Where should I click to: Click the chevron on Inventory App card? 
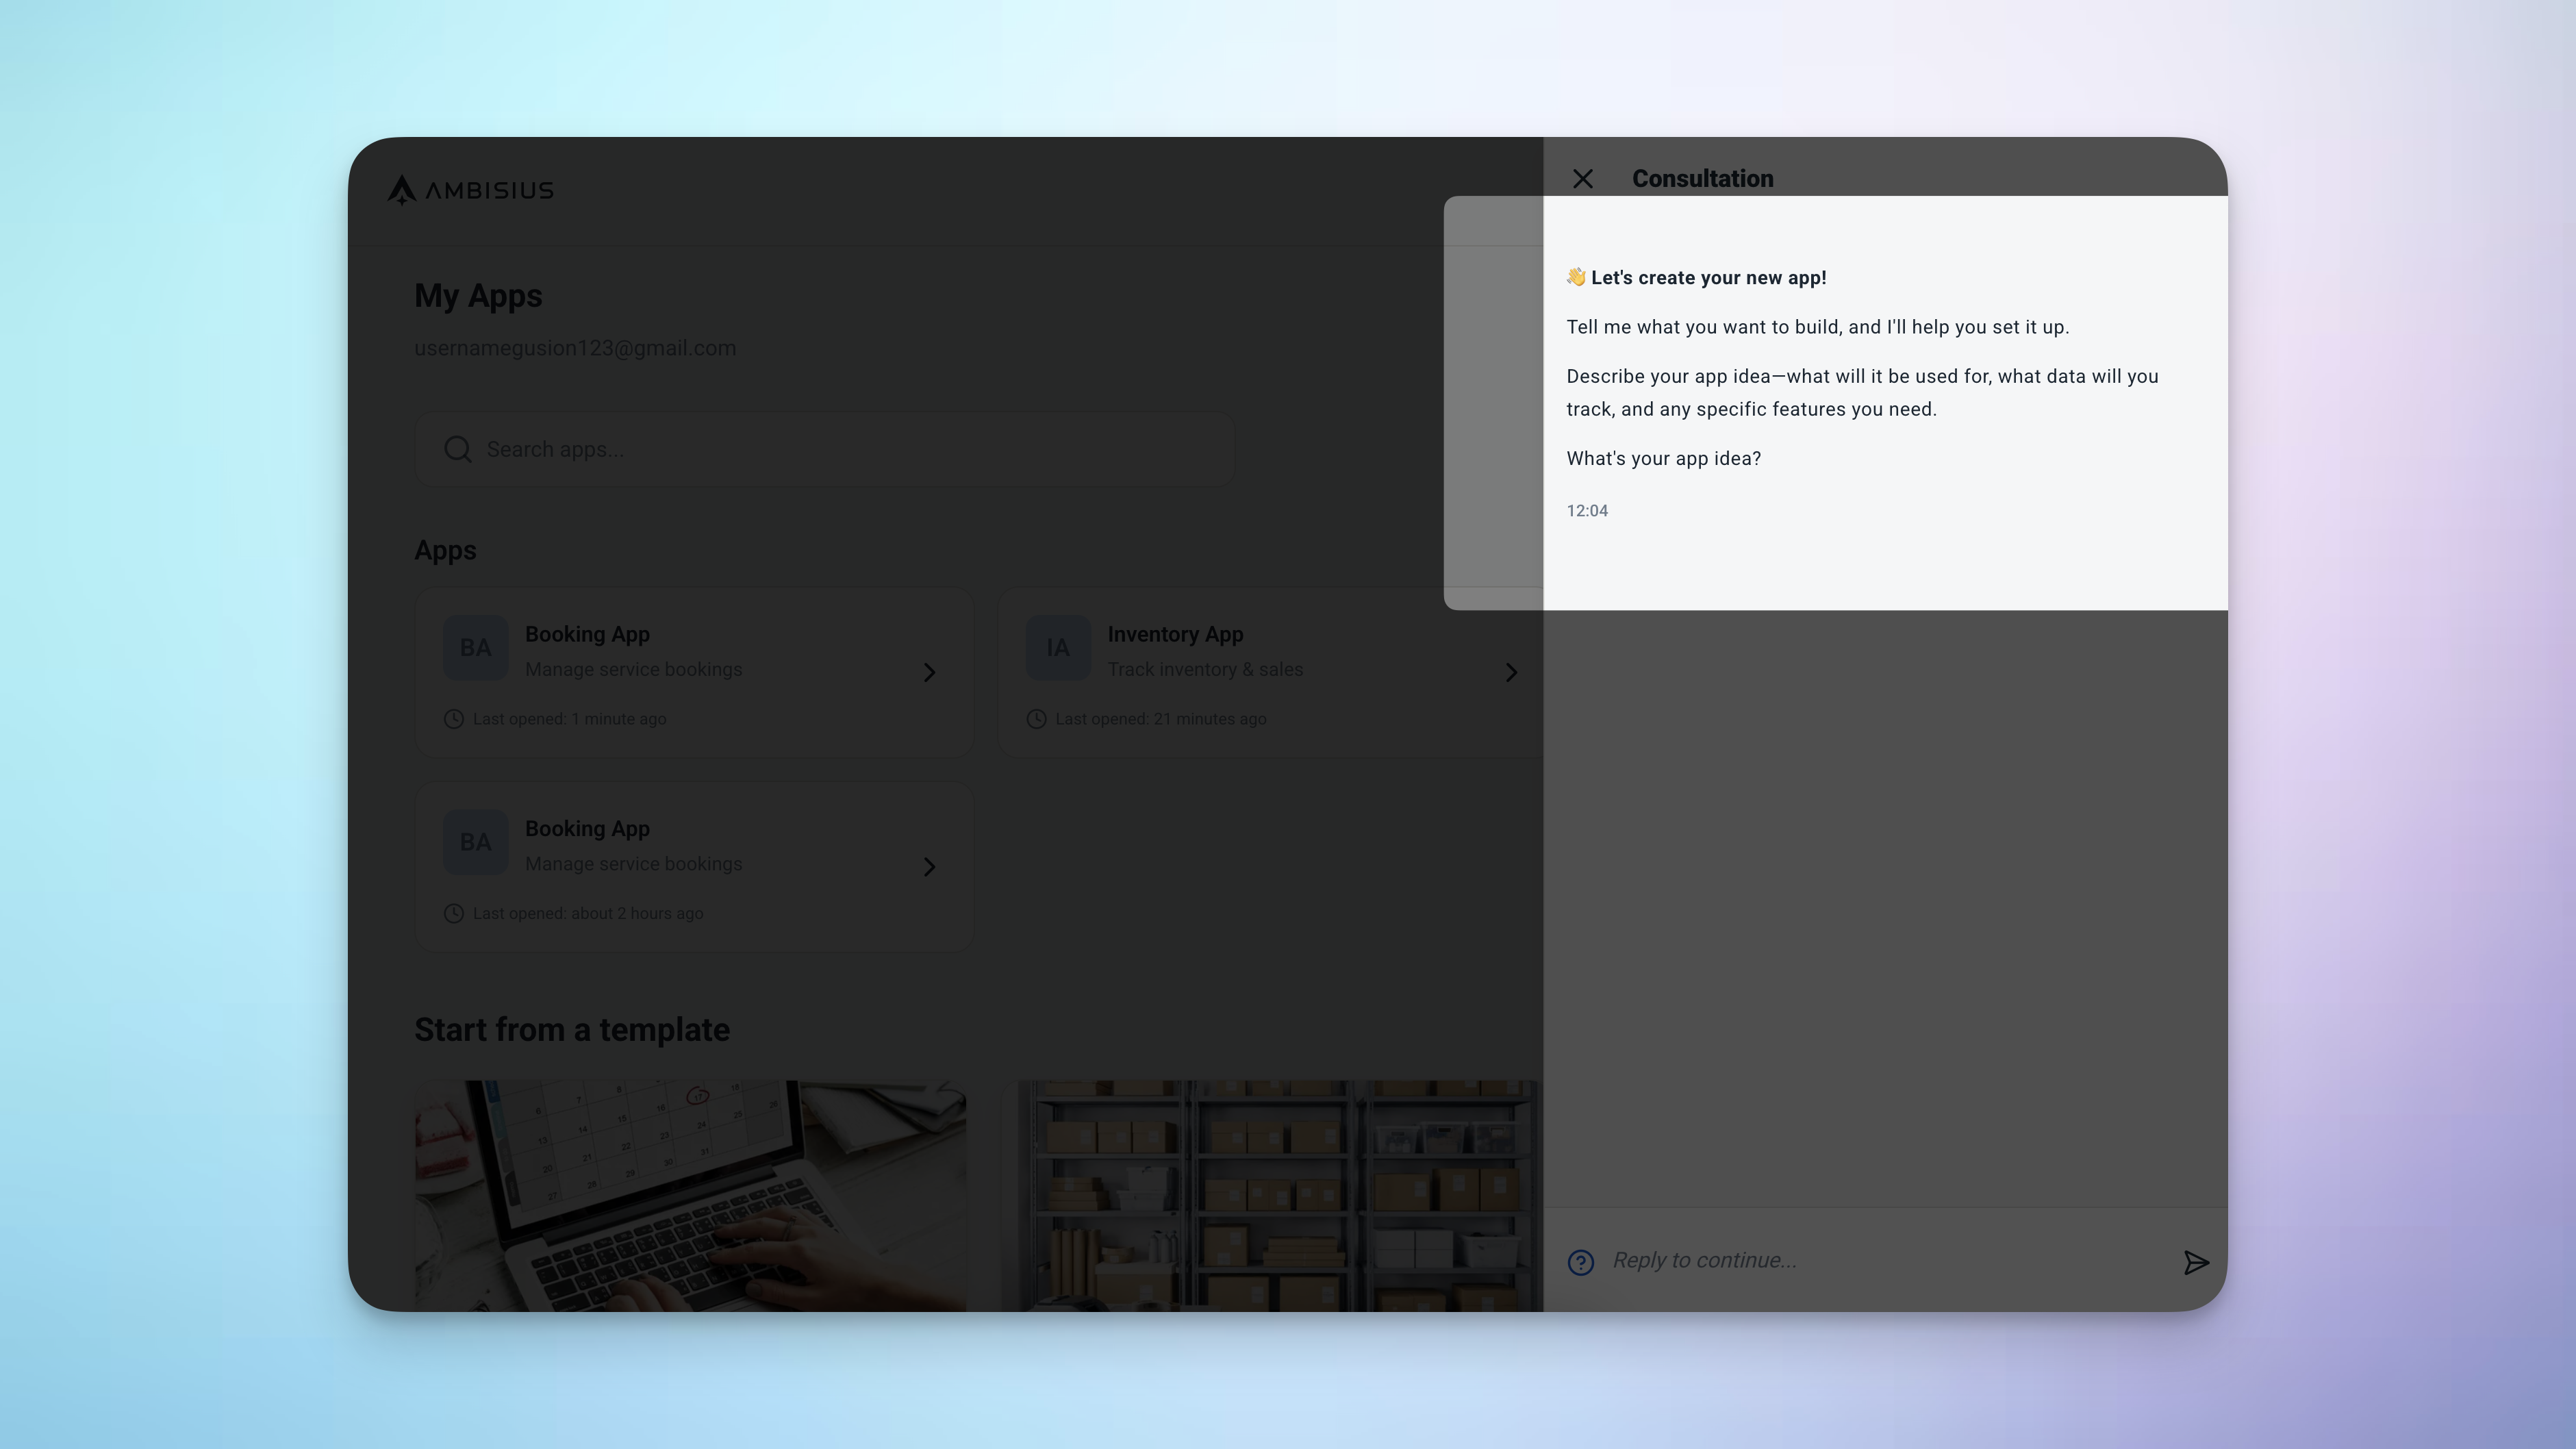(x=1511, y=672)
